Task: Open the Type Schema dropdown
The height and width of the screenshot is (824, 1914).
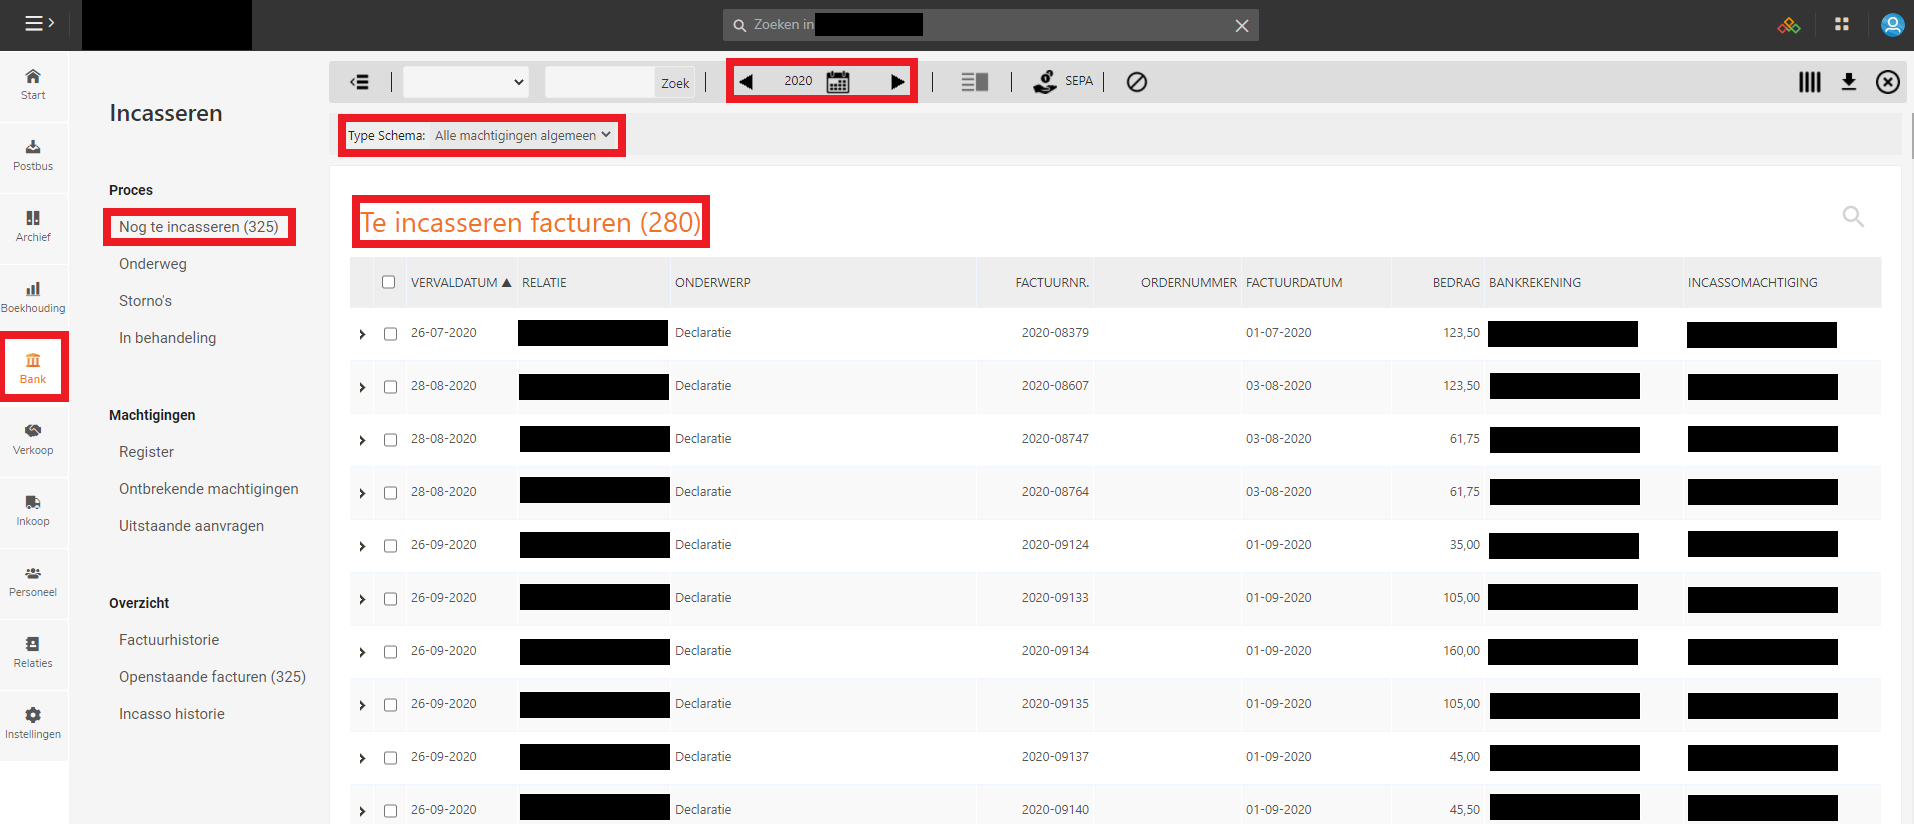Action: (522, 136)
